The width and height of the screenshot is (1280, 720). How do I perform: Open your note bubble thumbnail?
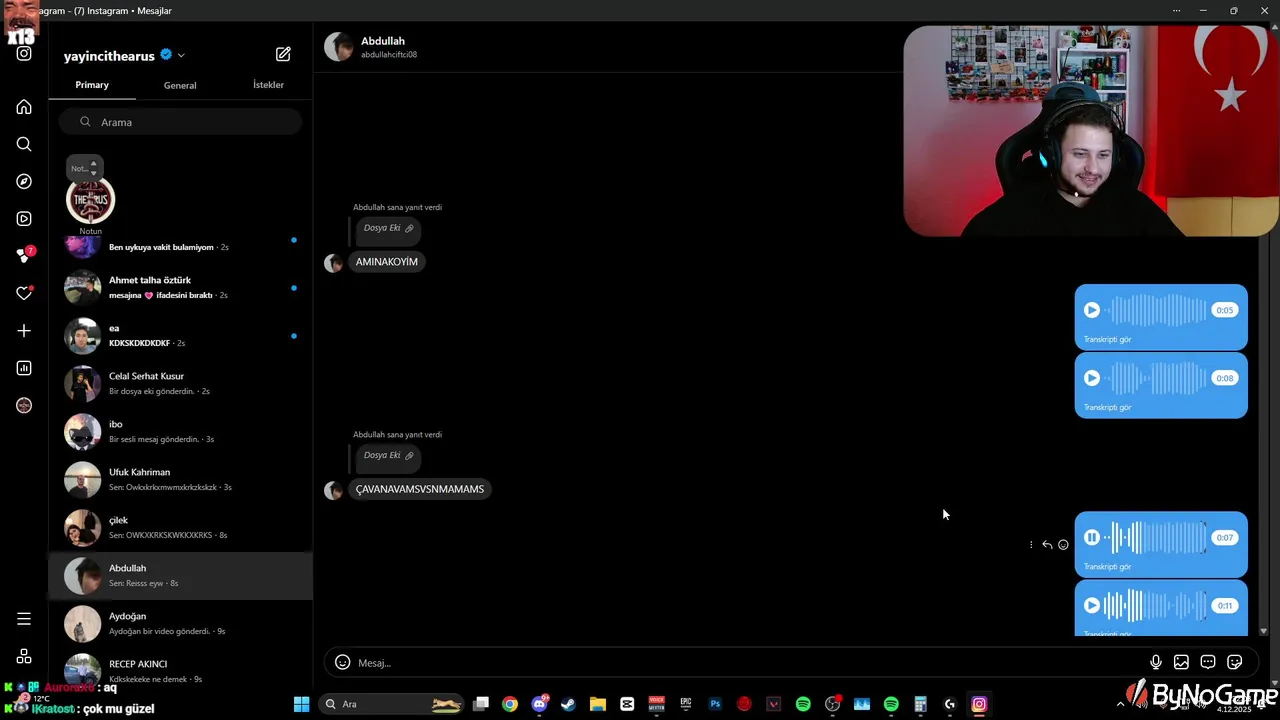(90, 199)
